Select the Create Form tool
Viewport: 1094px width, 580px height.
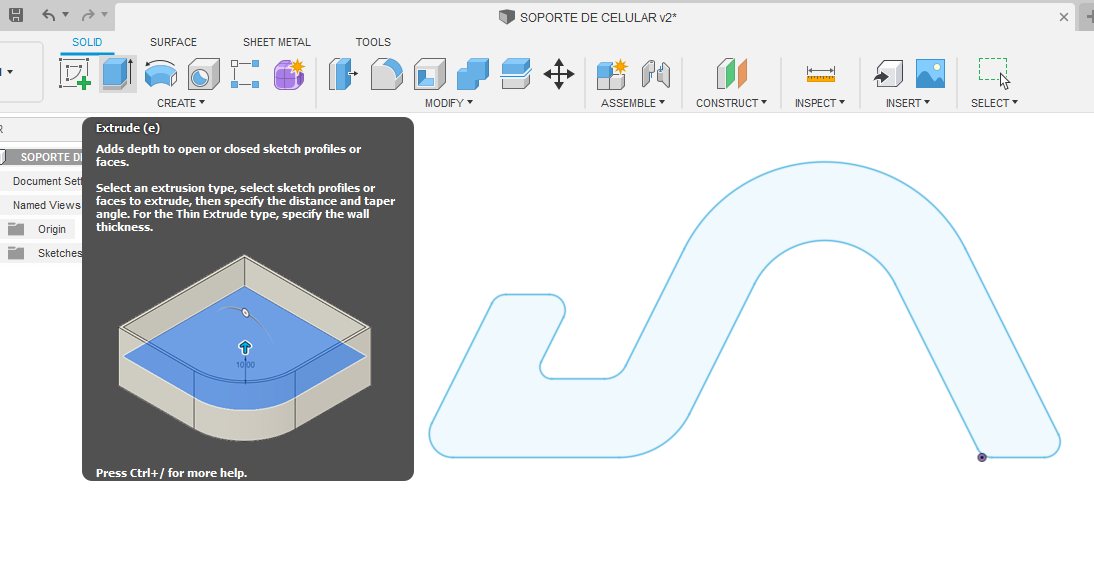[289, 73]
